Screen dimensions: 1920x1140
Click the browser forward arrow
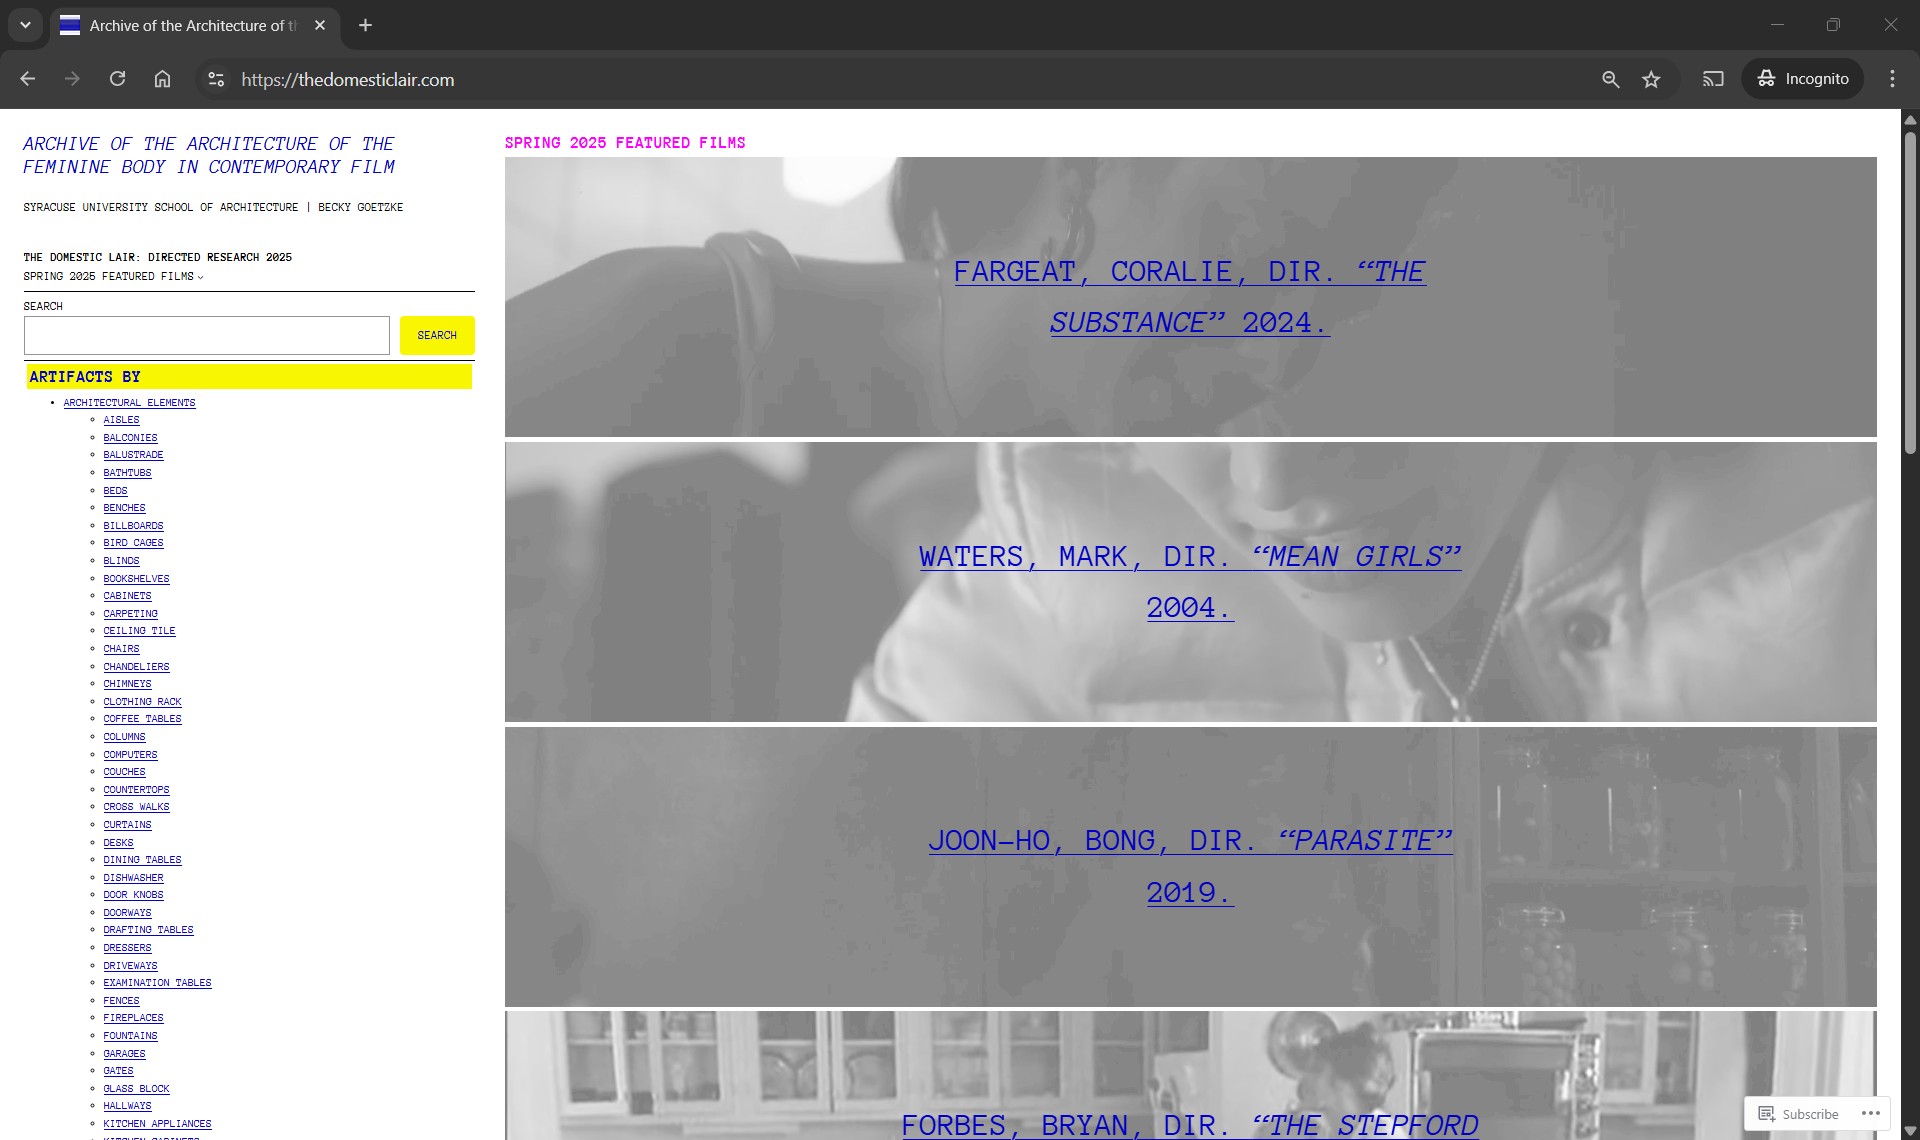pyautogui.click(x=72, y=79)
